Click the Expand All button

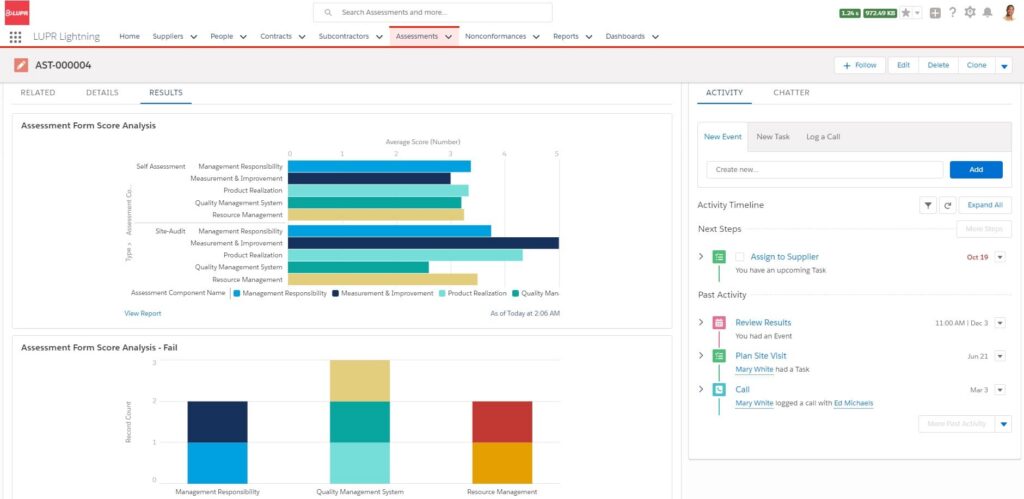984,205
